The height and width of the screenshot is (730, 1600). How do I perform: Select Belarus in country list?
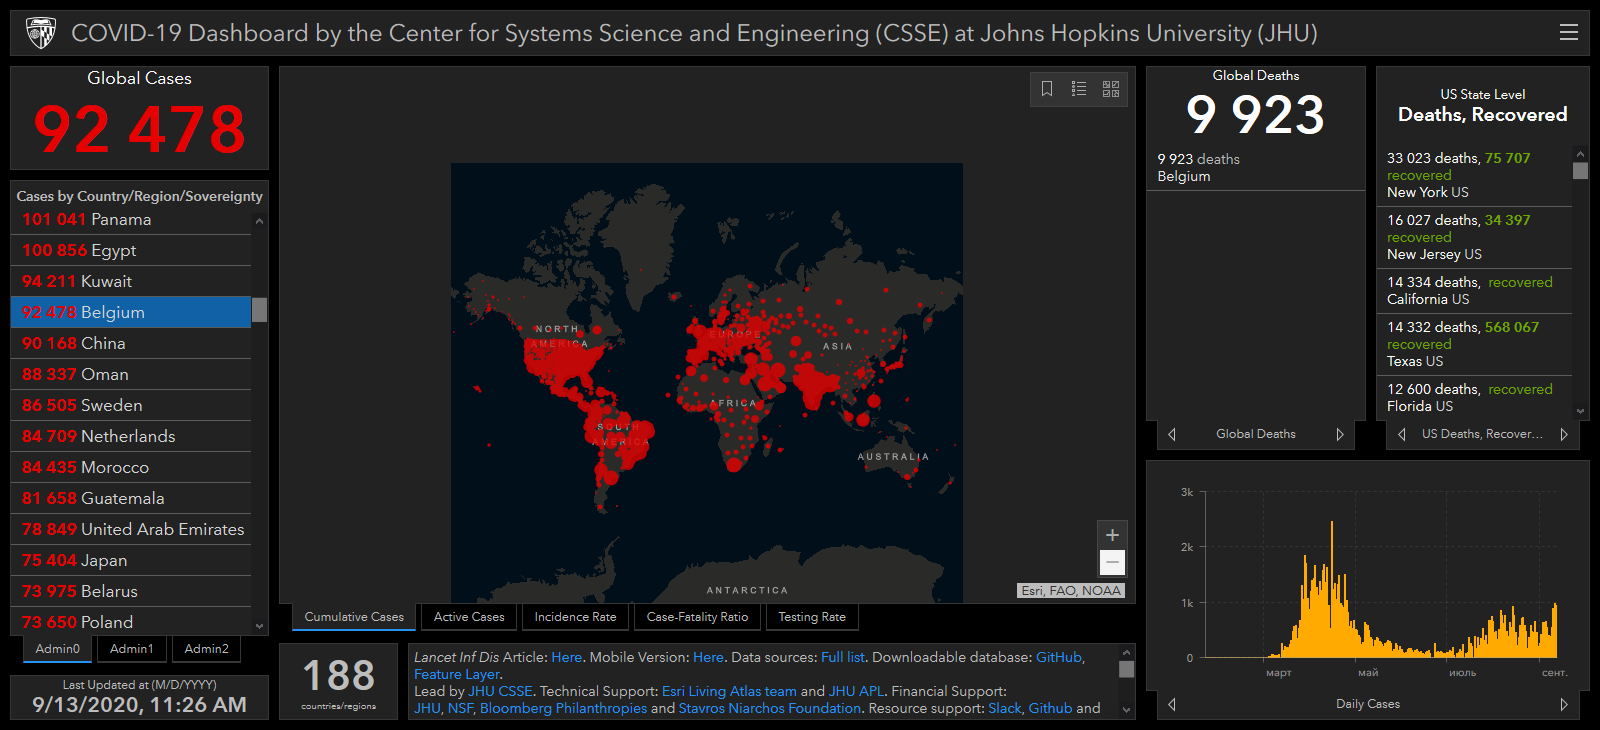131,591
